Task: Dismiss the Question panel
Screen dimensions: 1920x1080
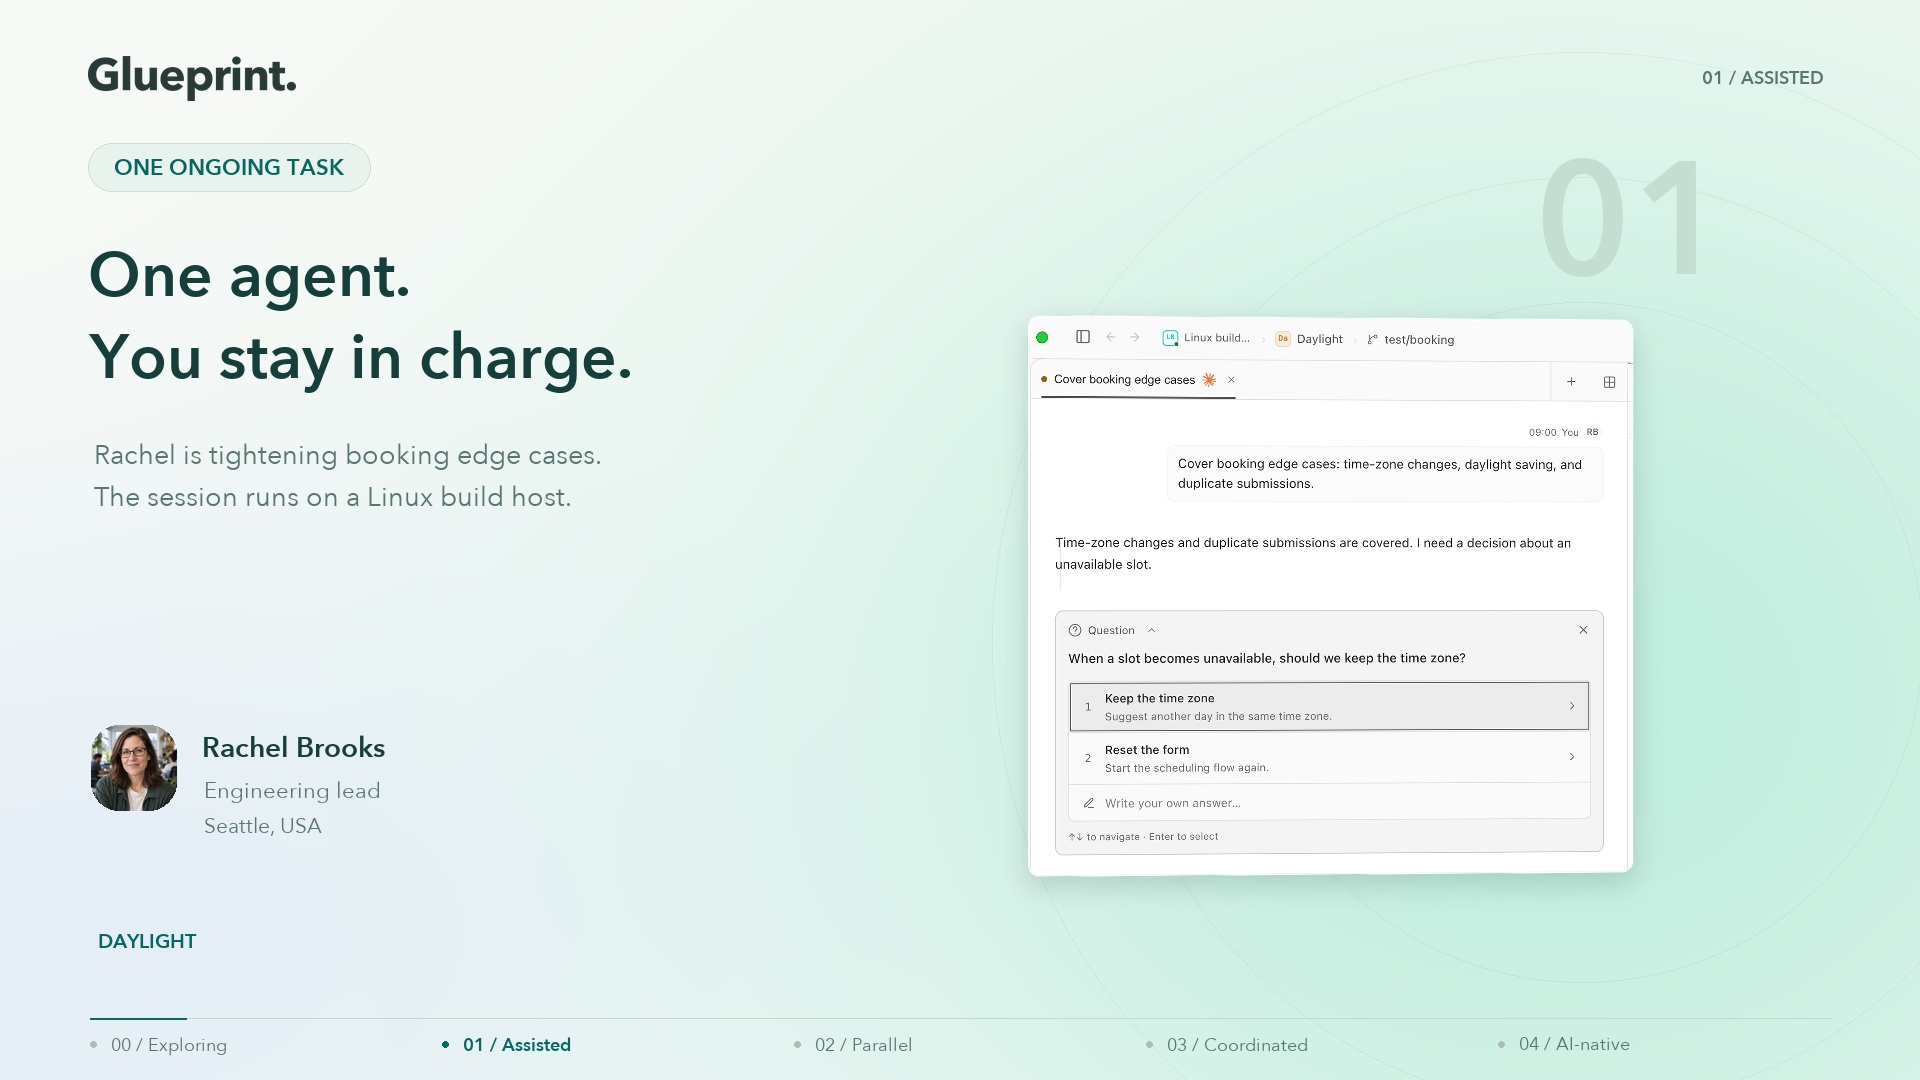Action: tap(1583, 630)
